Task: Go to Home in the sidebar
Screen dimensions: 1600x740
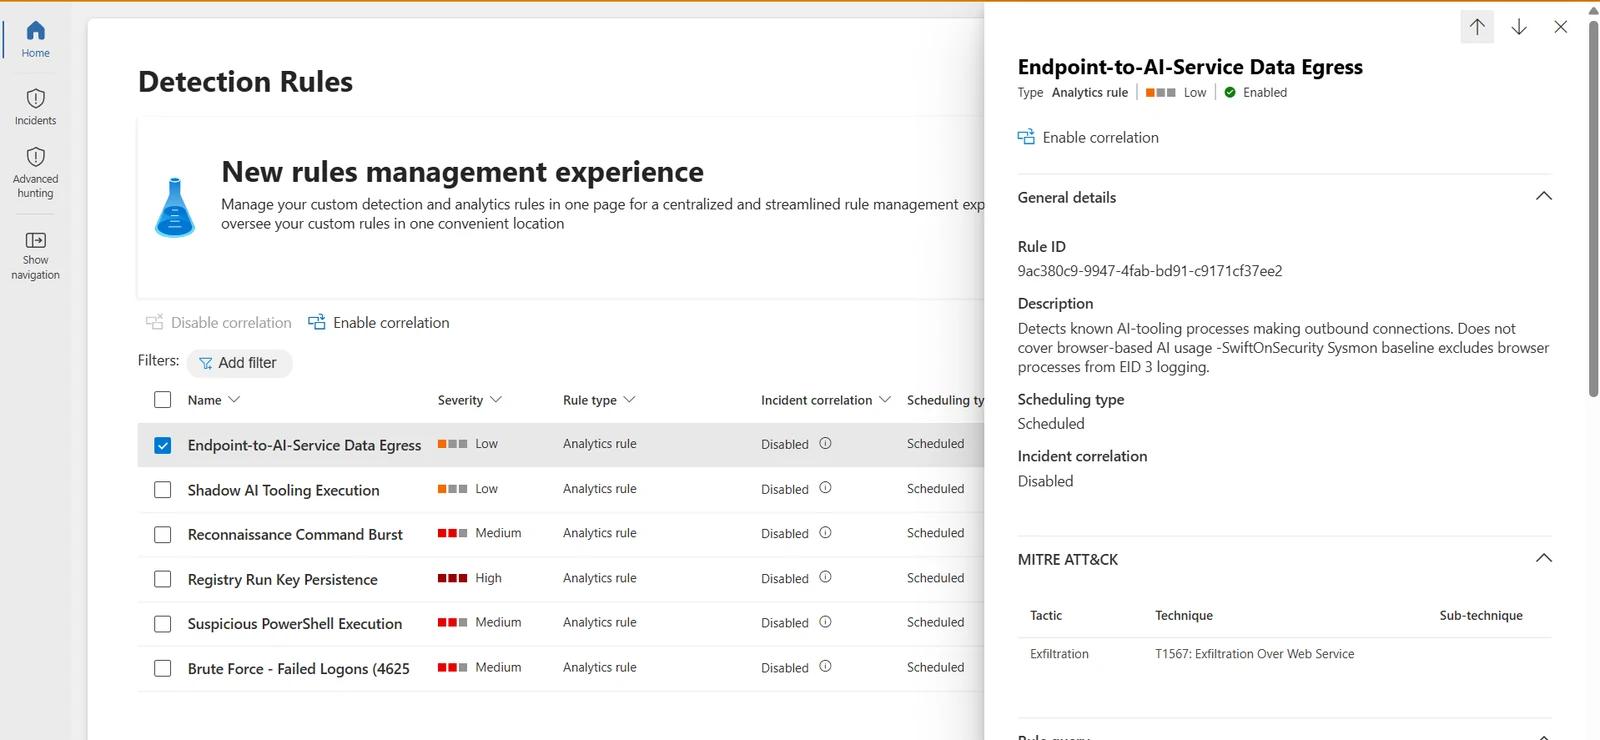Action: 36,39
